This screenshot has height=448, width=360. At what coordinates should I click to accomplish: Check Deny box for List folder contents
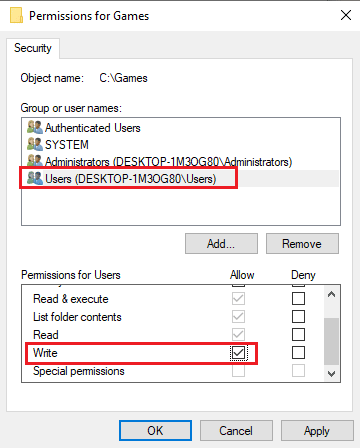click(x=298, y=316)
